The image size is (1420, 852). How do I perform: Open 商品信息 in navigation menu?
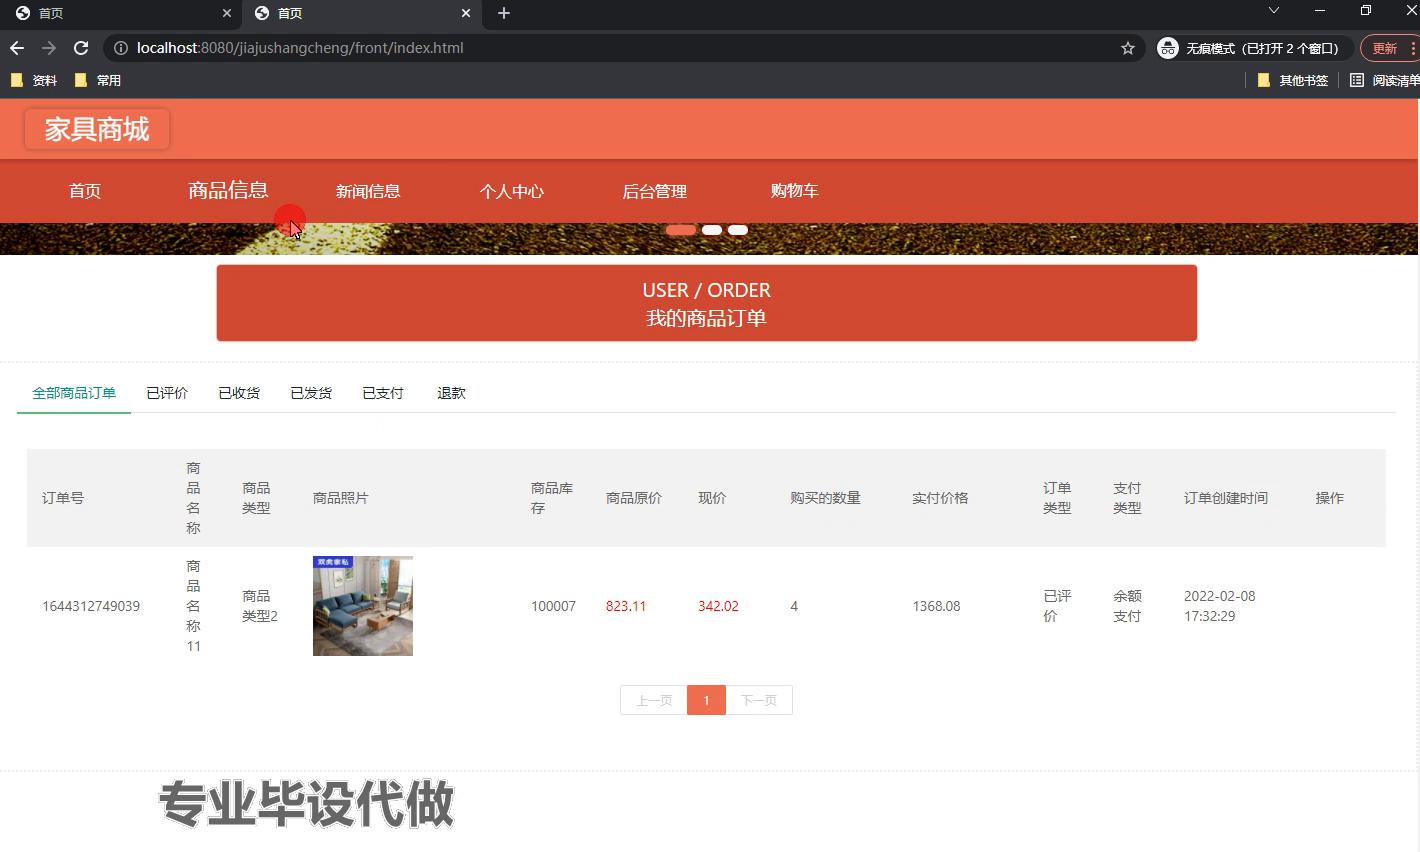coord(228,190)
